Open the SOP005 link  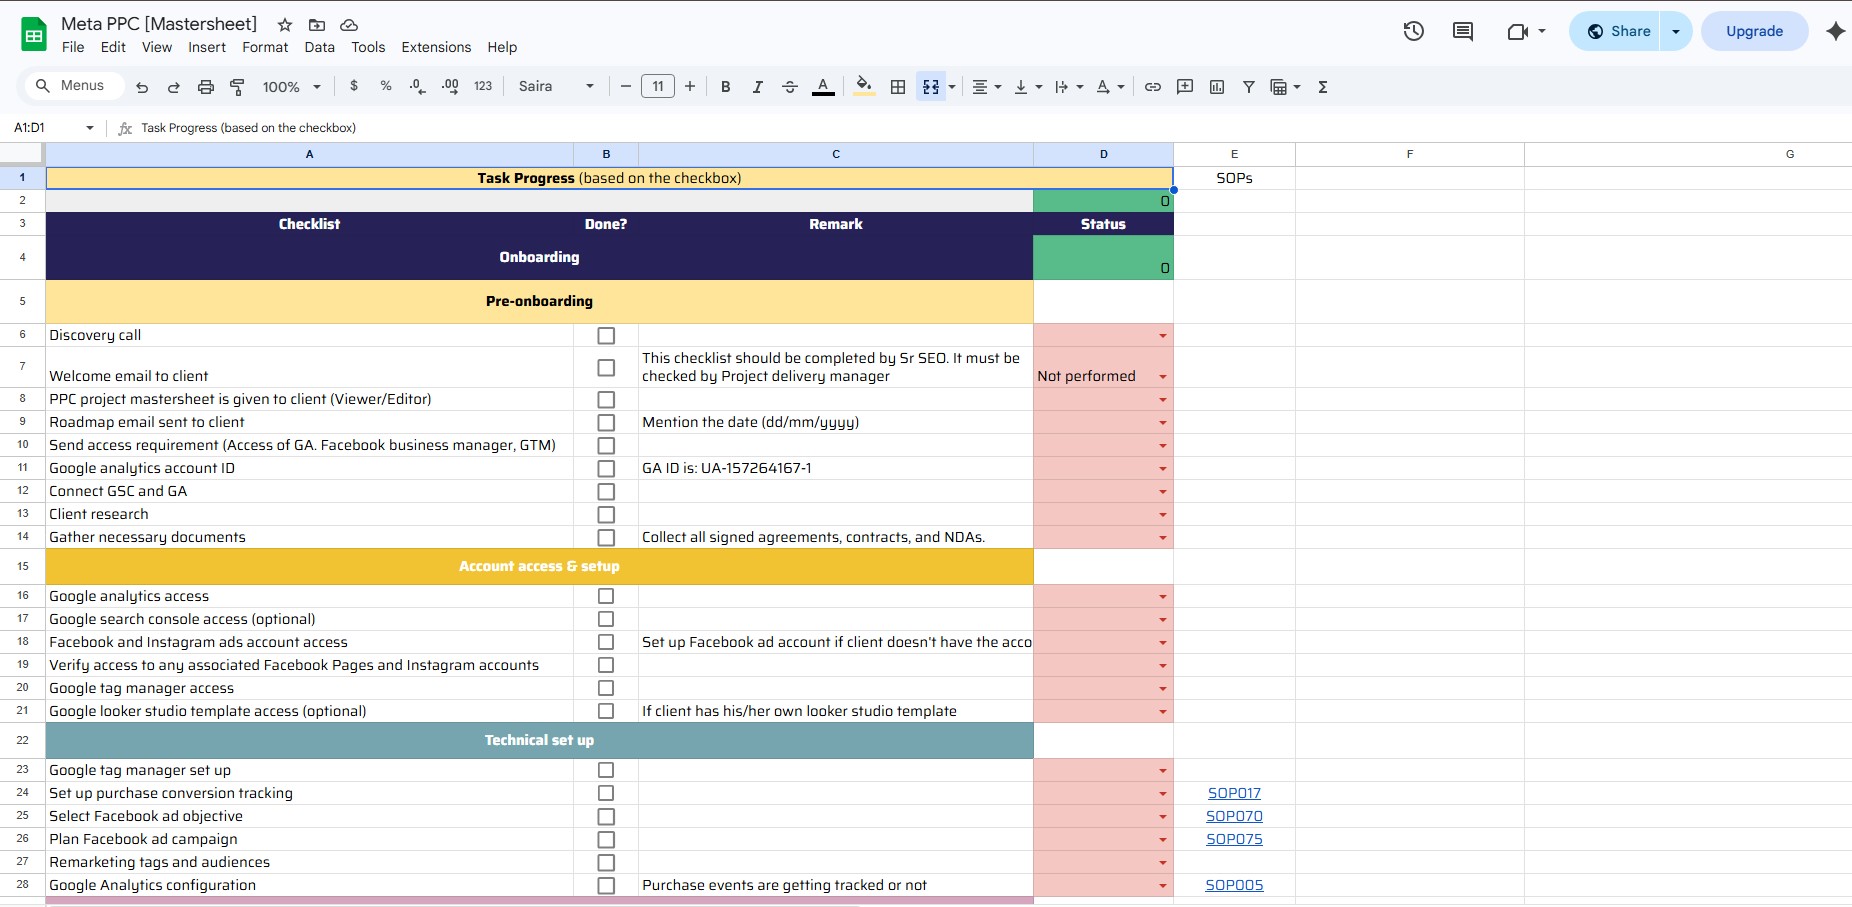(1234, 885)
